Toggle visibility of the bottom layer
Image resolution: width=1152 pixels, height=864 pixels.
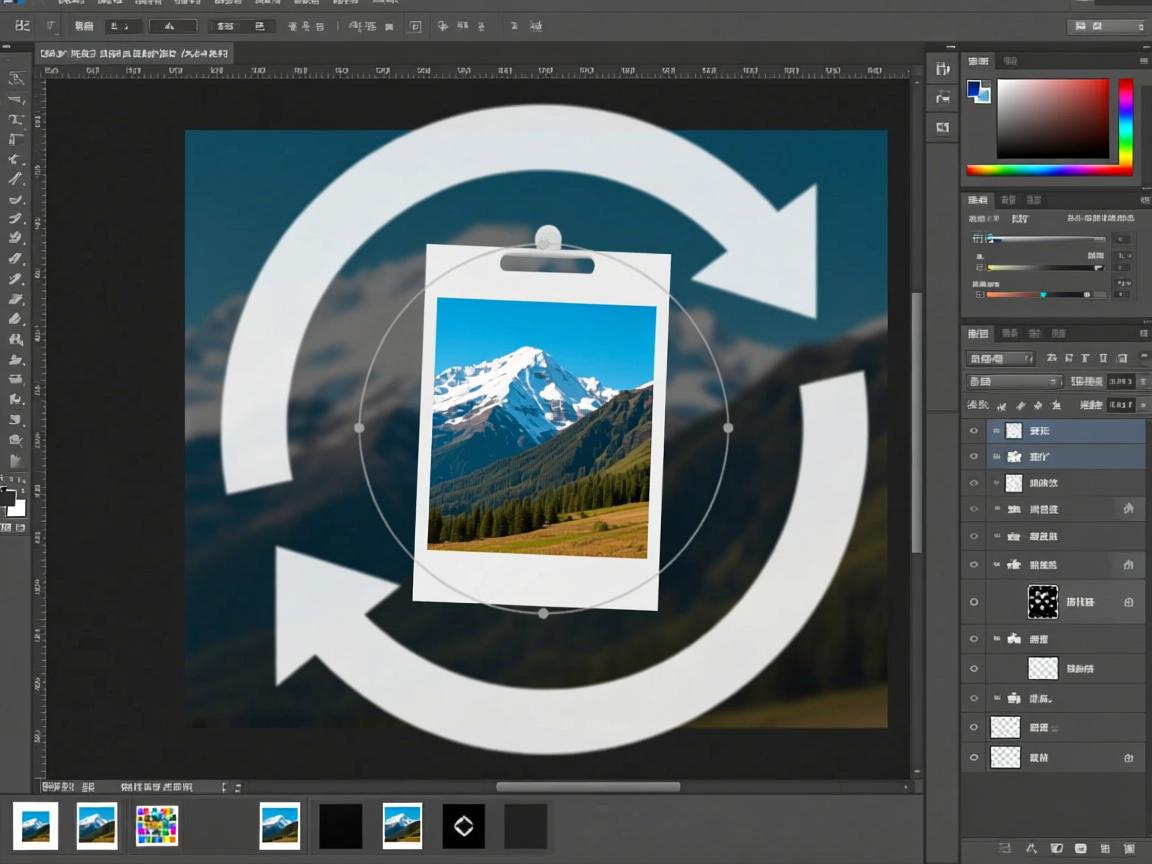tap(974, 758)
